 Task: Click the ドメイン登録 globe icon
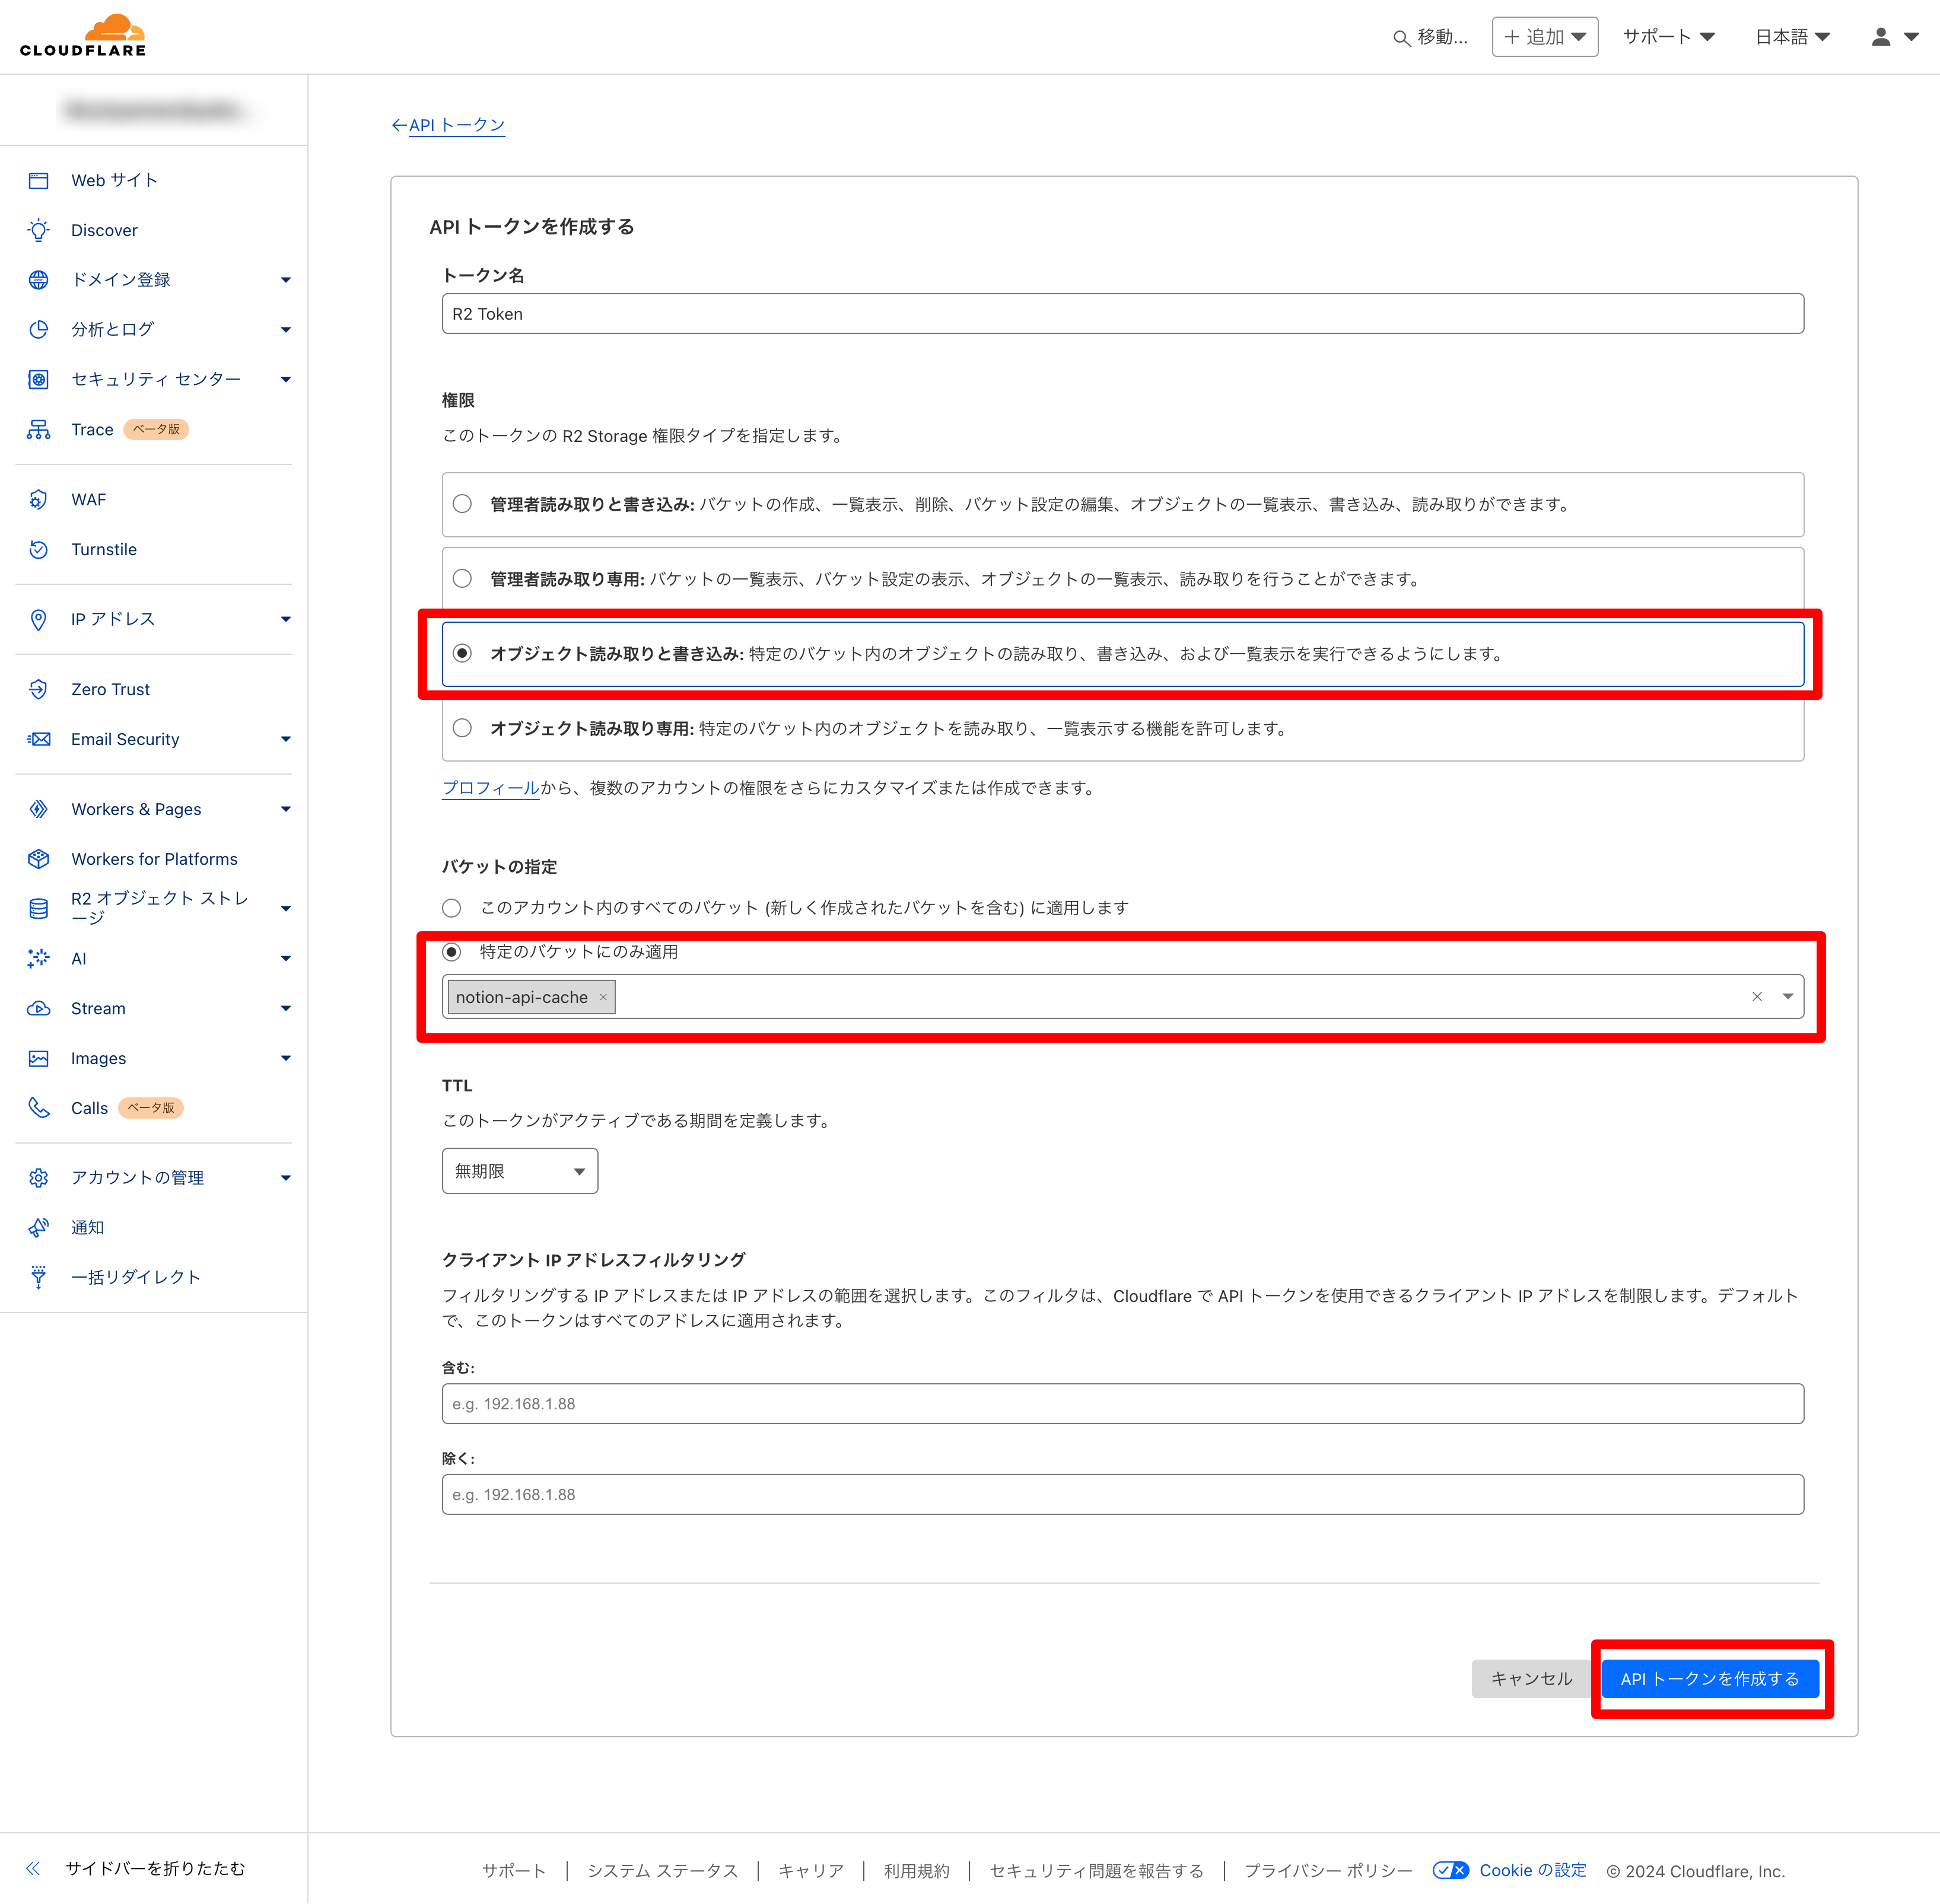[38, 280]
